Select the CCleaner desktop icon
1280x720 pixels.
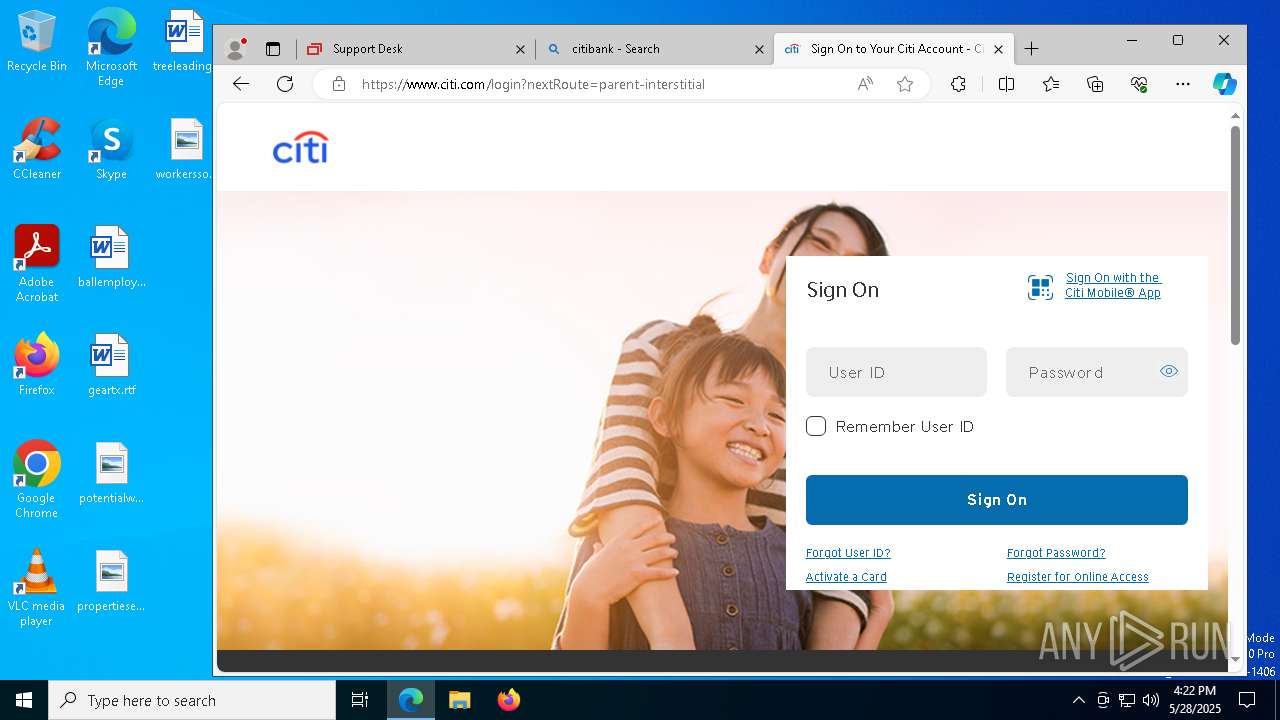point(37,149)
